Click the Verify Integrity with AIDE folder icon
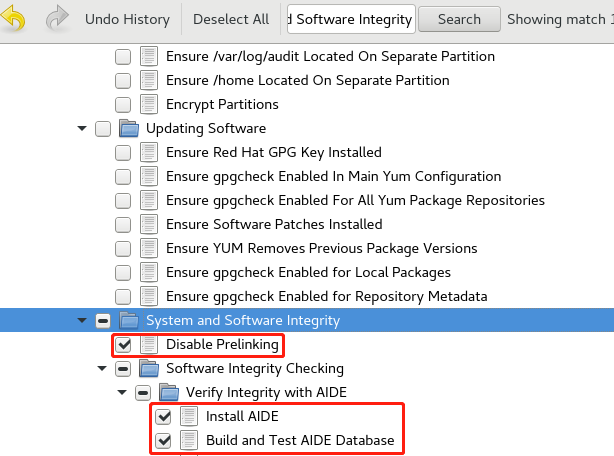Image resolution: width=614 pixels, height=456 pixels. click(169, 392)
